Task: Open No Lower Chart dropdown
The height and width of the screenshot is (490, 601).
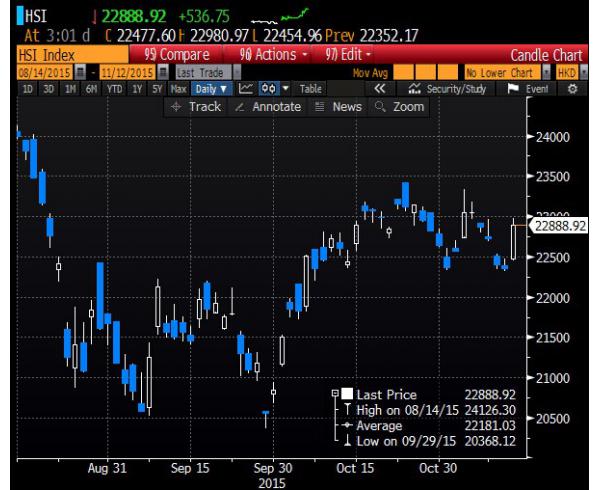Action: point(546,72)
